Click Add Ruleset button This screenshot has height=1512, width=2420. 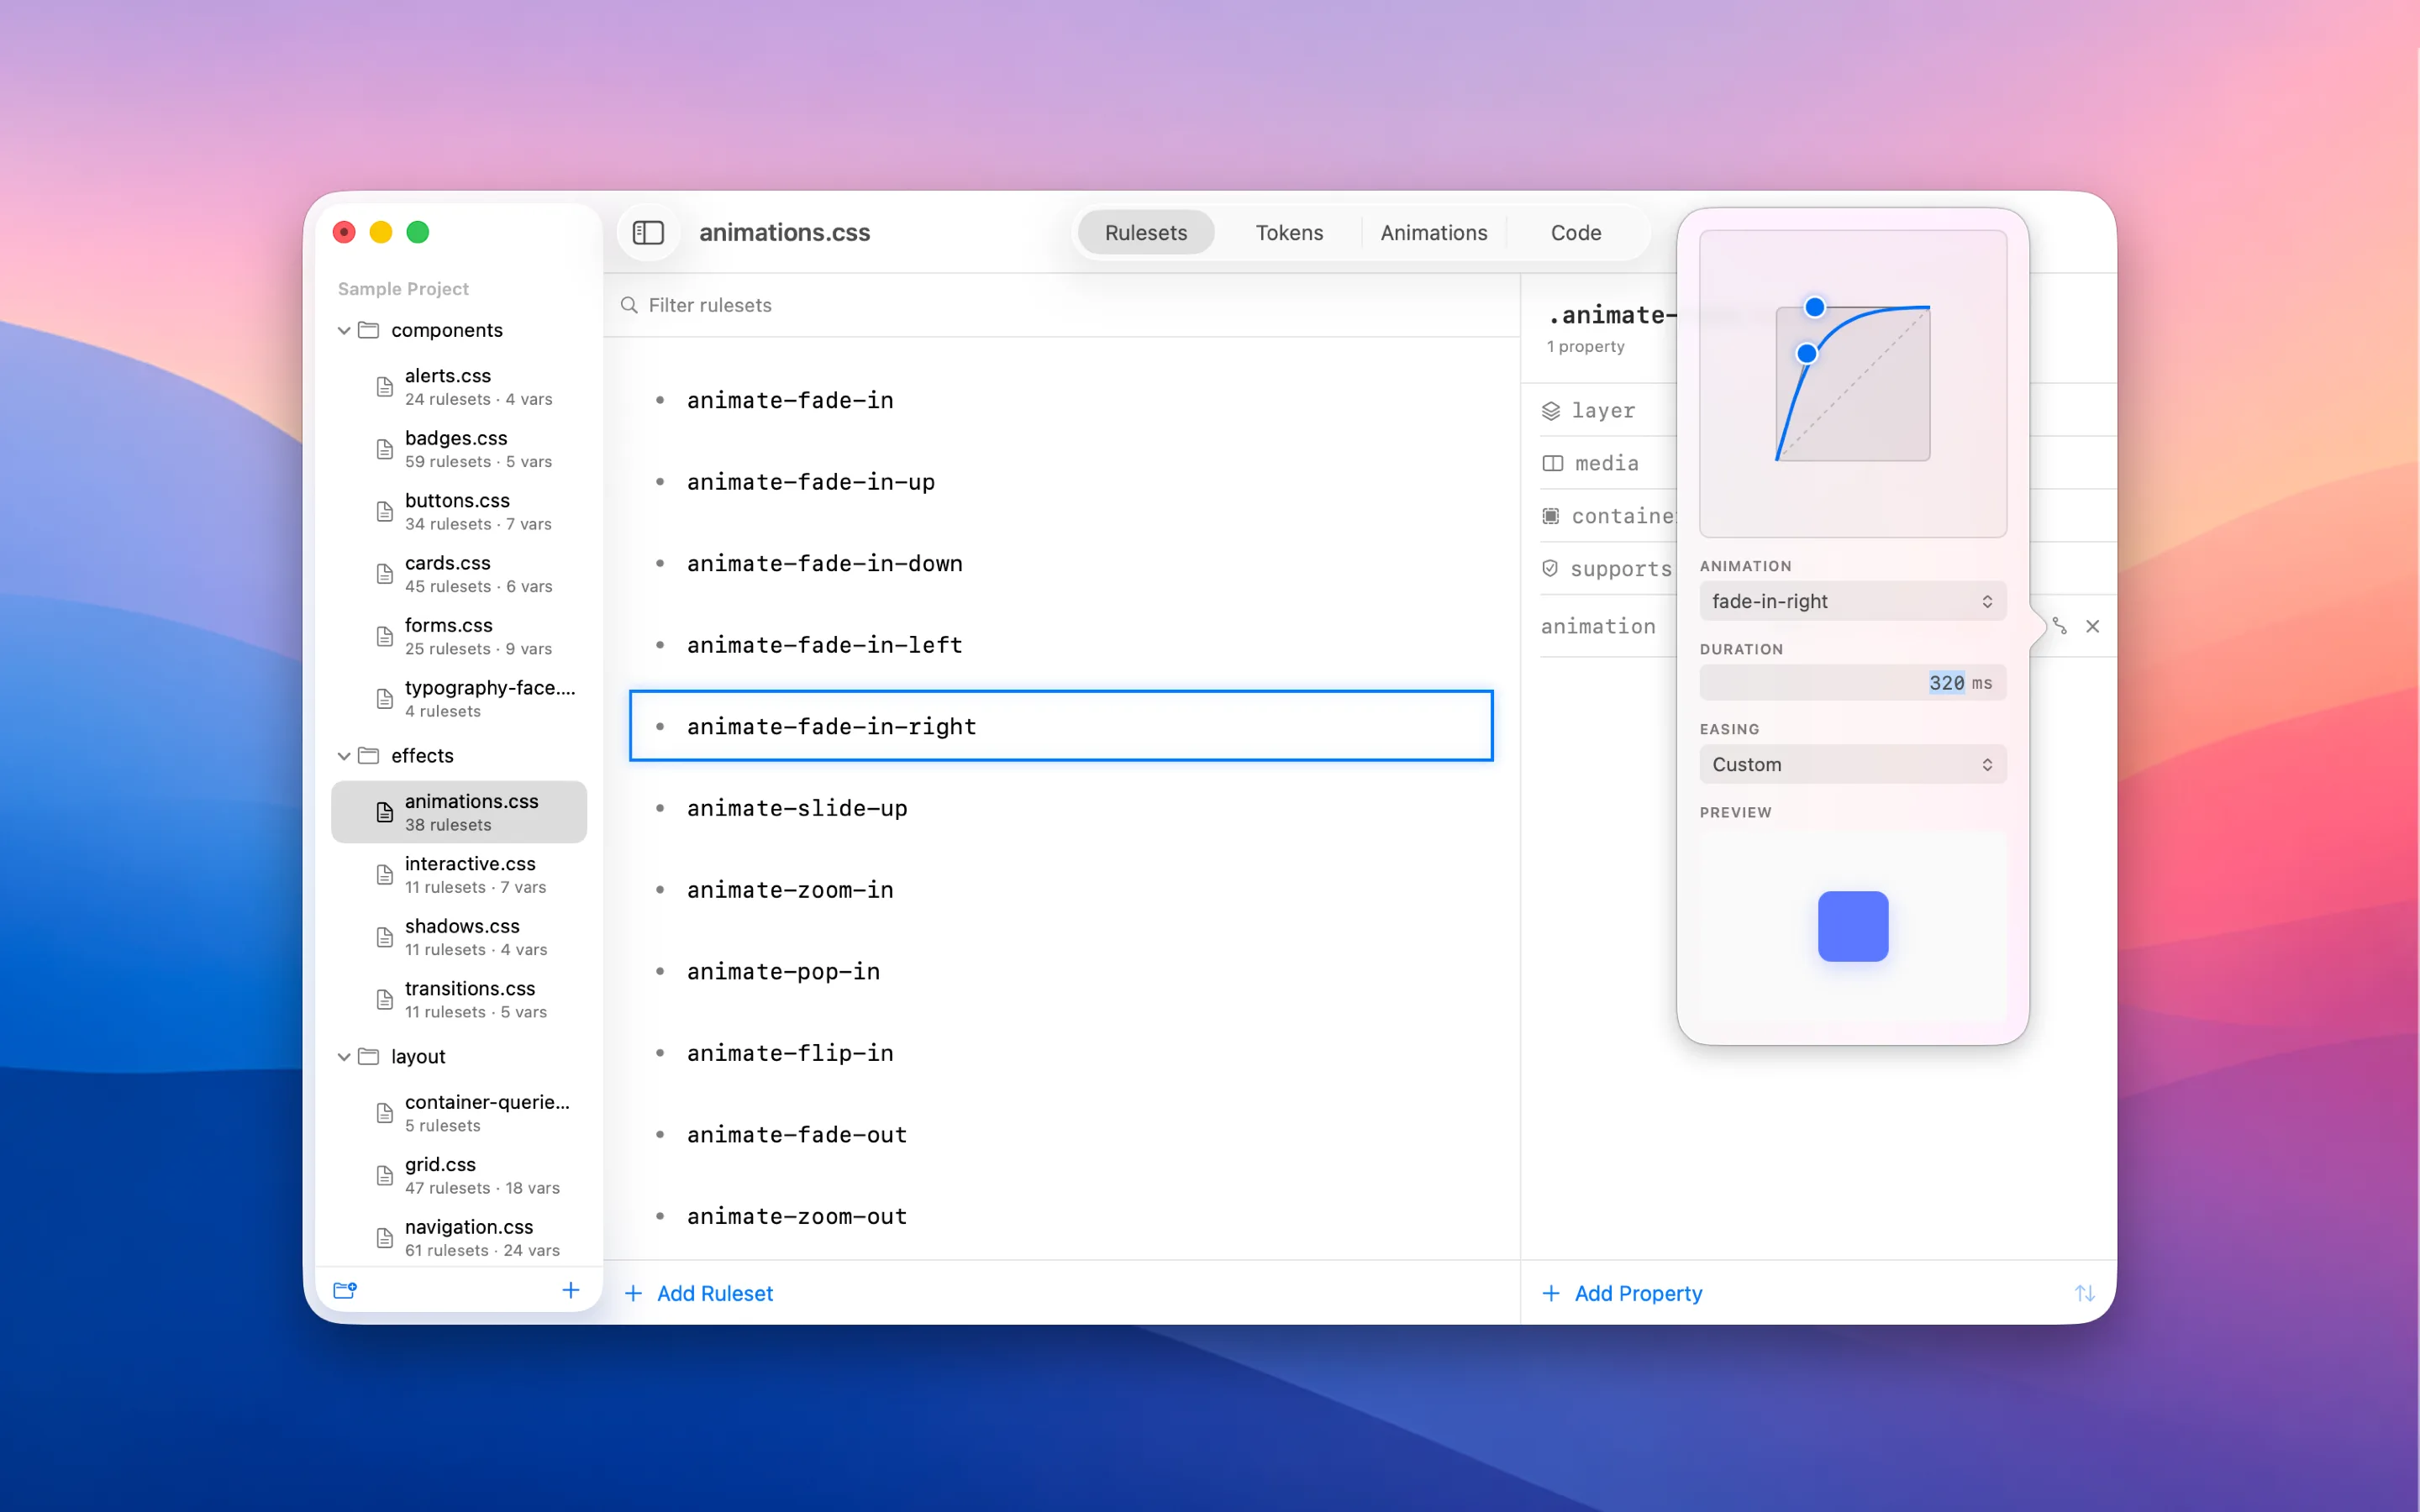coord(699,1293)
